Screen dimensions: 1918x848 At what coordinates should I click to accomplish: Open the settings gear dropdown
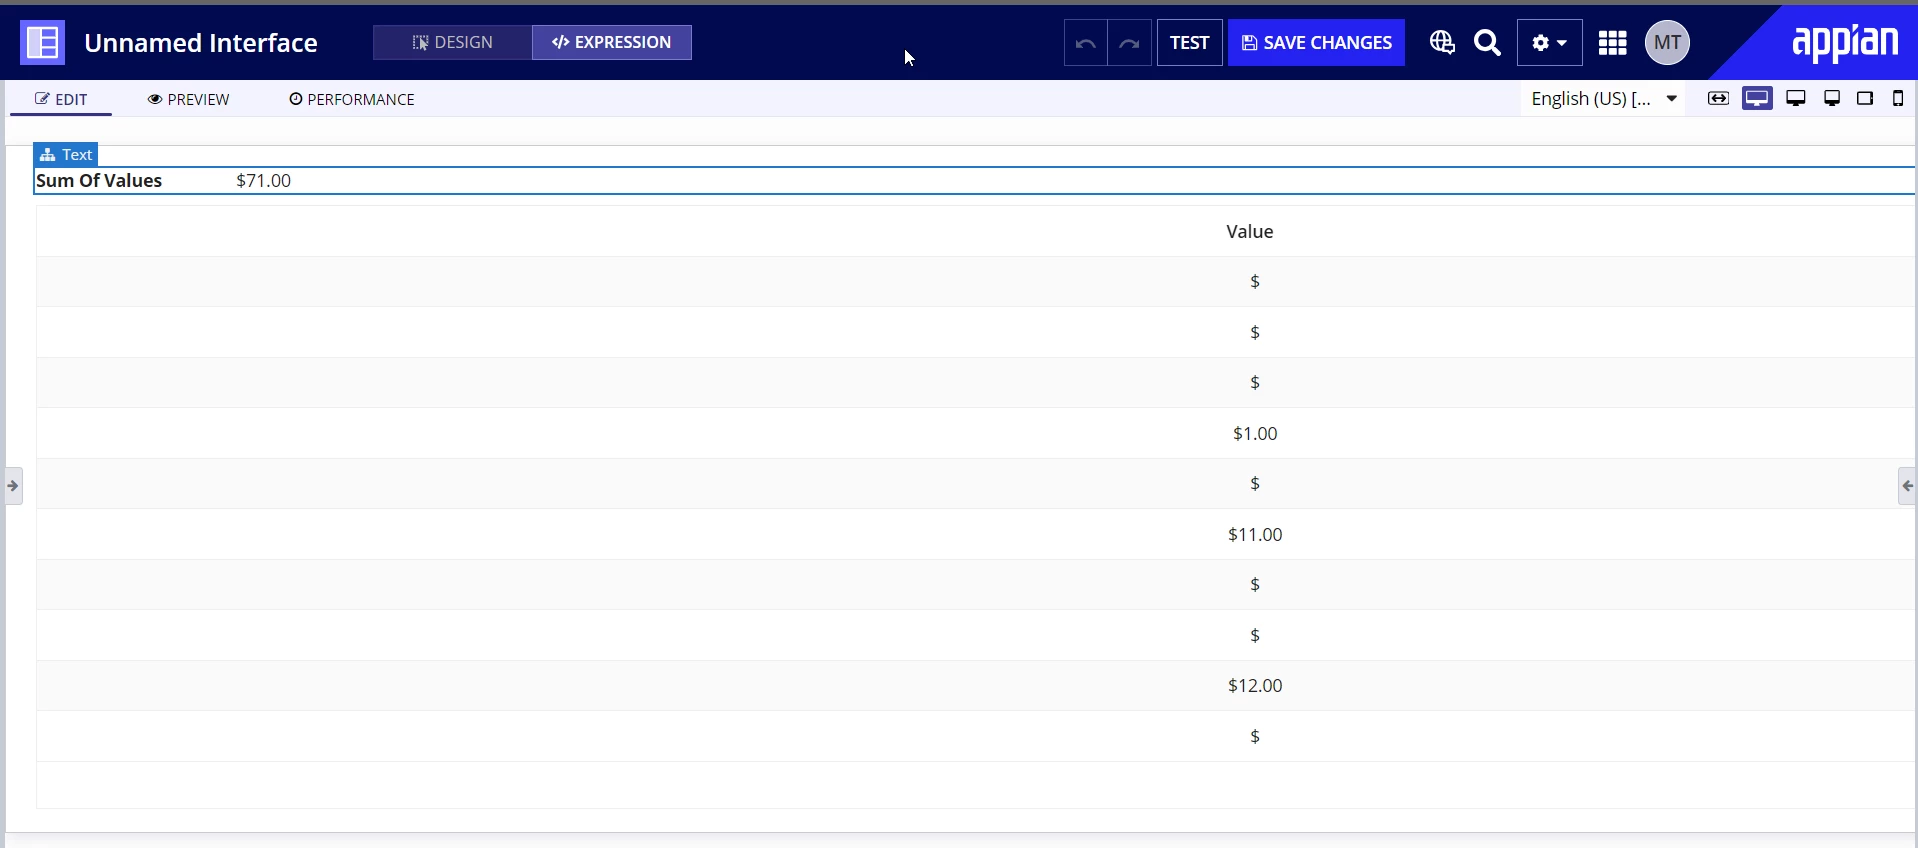pyautogui.click(x=1549, y=43)
